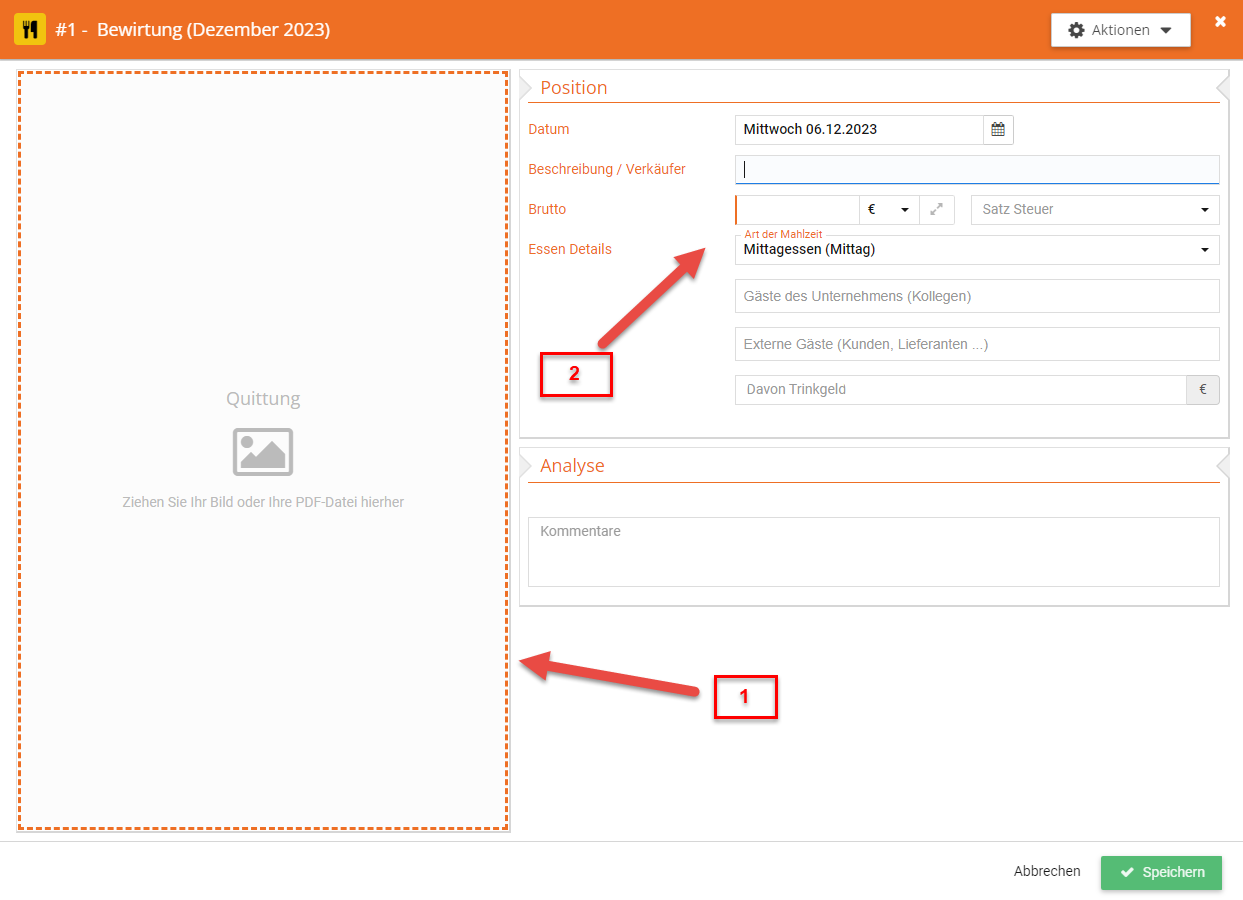Open the Art der Mahlzeit dropdown
This screenshot has width=1243, height=900.
point(976,250)
